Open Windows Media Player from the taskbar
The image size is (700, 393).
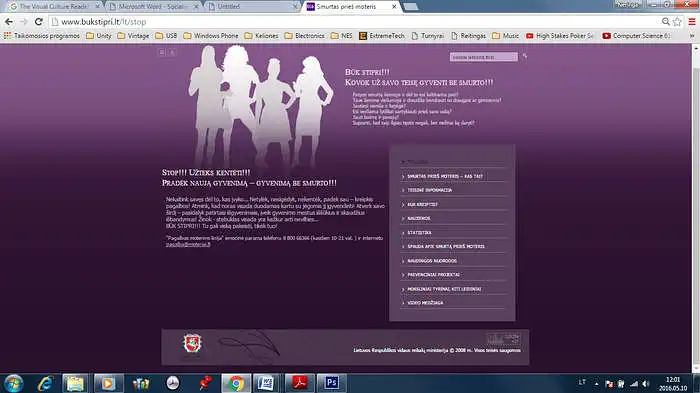click(108, 383)
